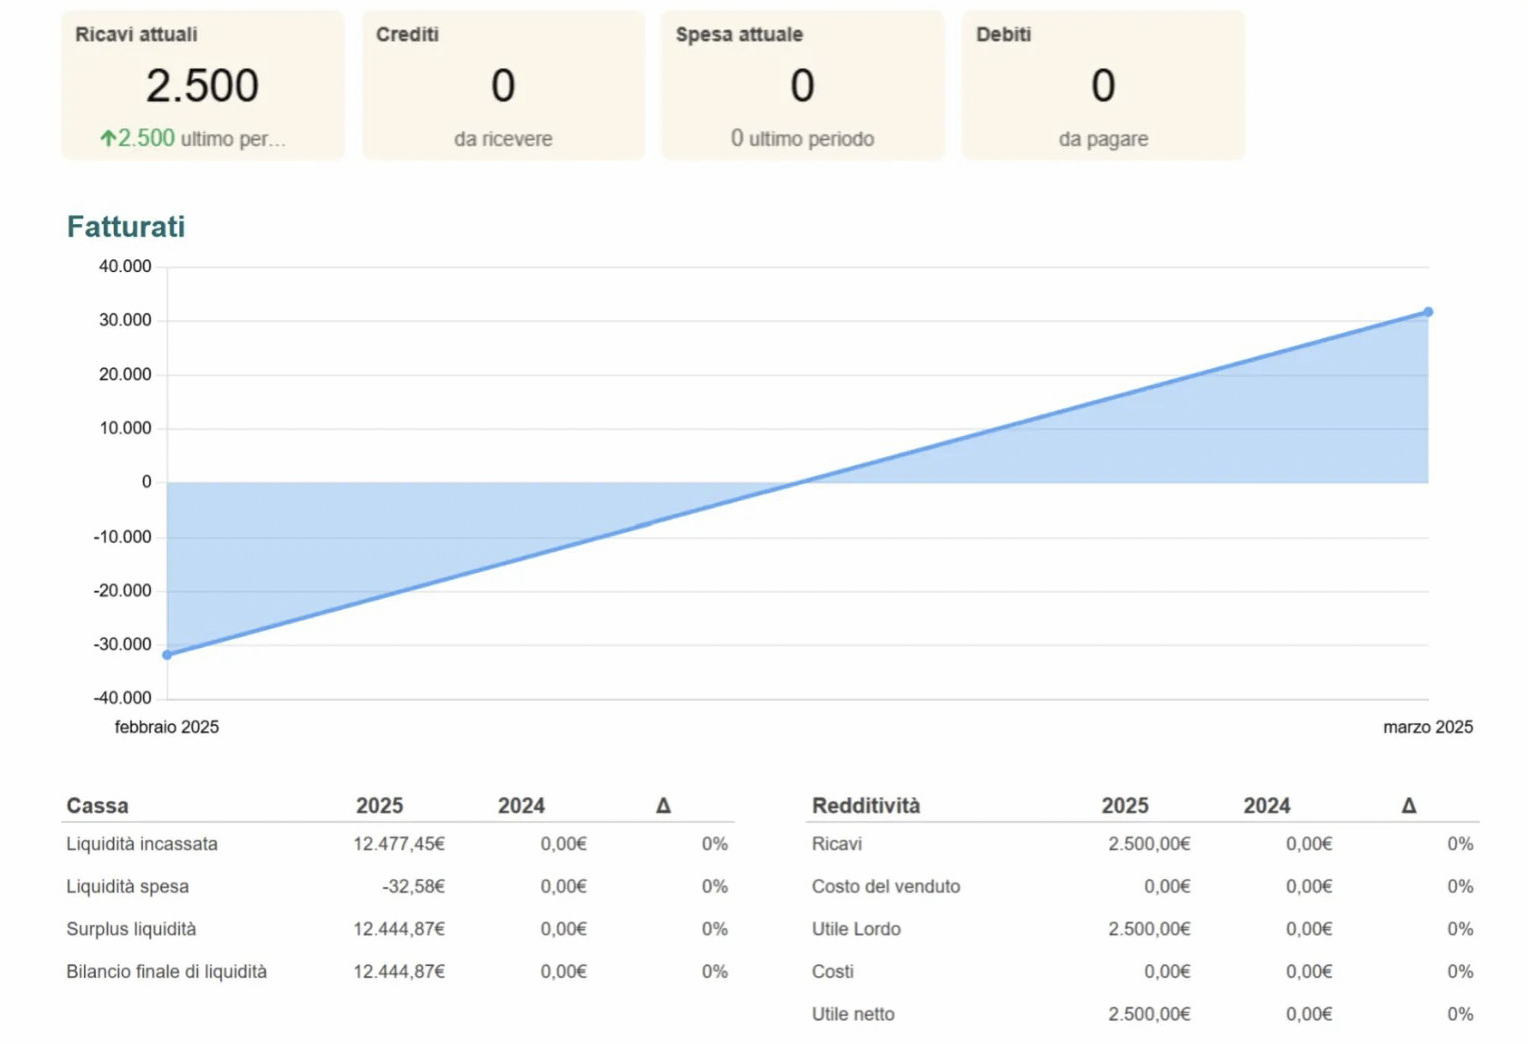Viewport: 1528px width, 1044px height.
Task: Click the marzo 2025 chart data point
Action: pos(1428,312)
